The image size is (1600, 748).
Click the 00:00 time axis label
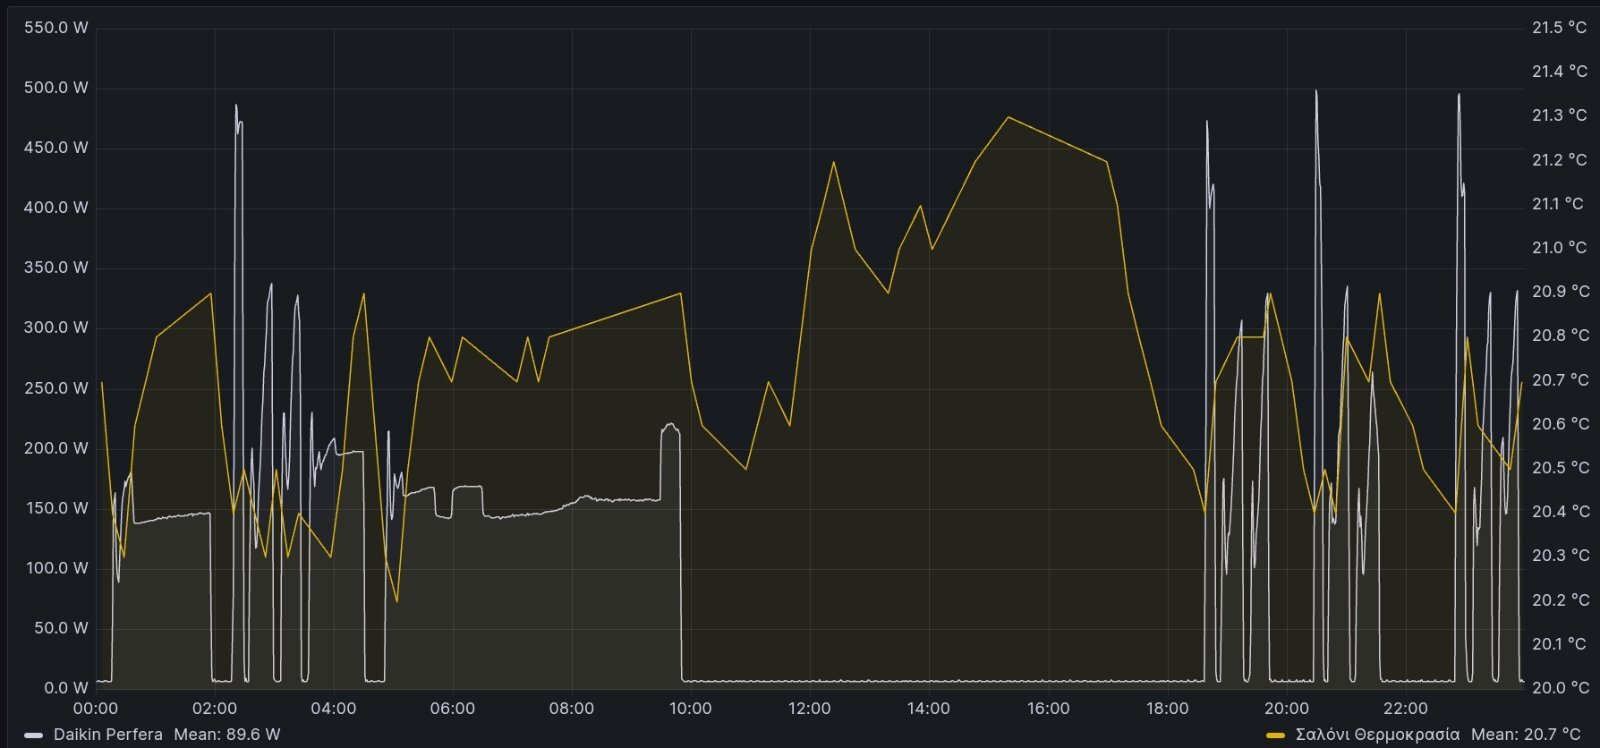coord(95,708)
